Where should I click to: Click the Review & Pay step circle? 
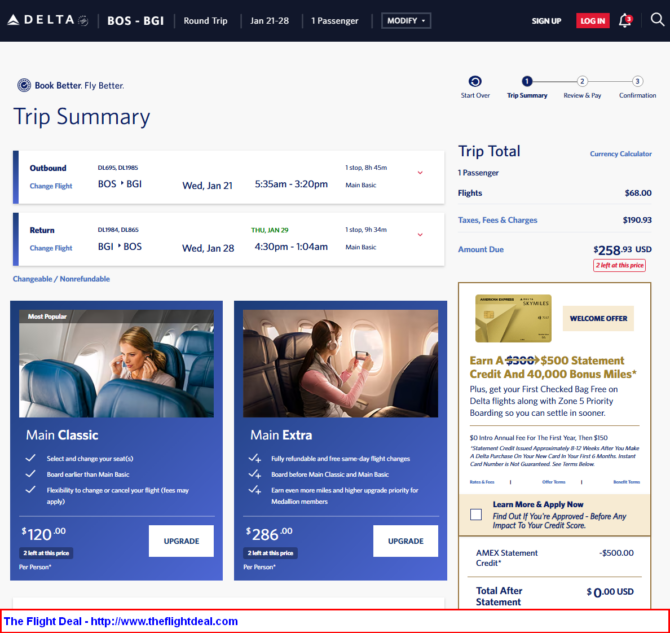tap(582, 82)
